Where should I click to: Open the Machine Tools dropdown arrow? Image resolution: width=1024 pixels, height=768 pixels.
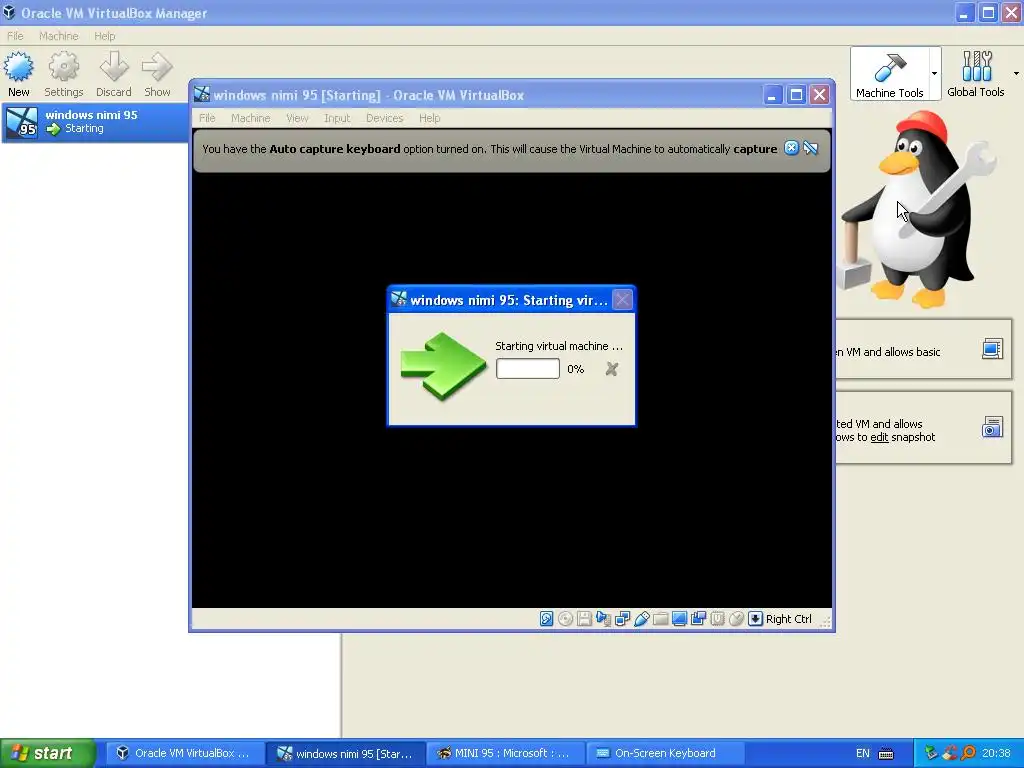[x=935, y=74]
